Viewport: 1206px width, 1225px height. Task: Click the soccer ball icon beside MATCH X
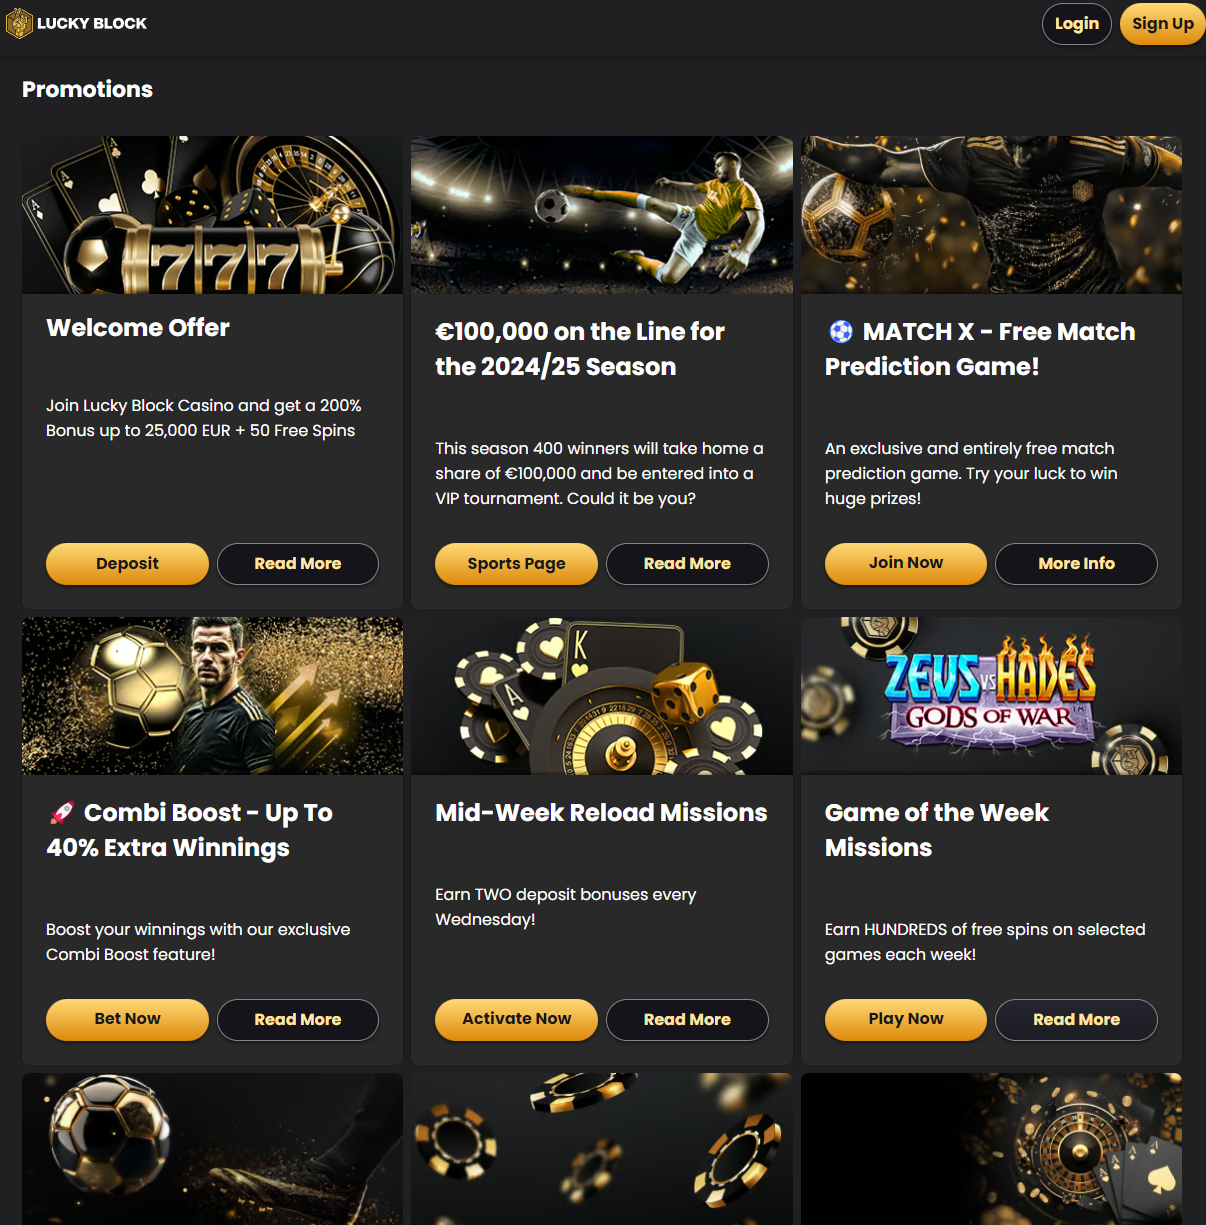[x=841, y=331]
